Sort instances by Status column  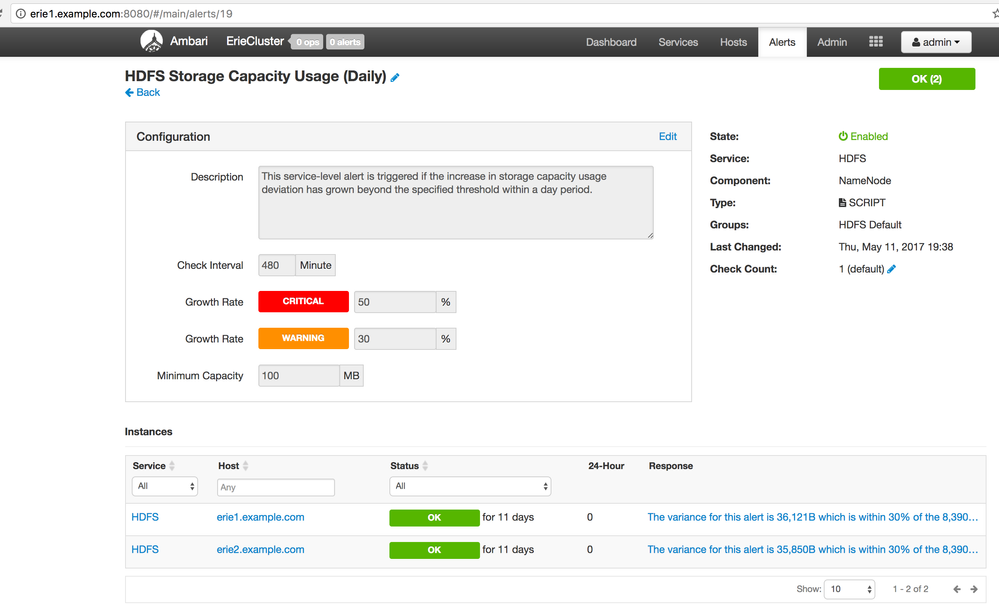425,466
